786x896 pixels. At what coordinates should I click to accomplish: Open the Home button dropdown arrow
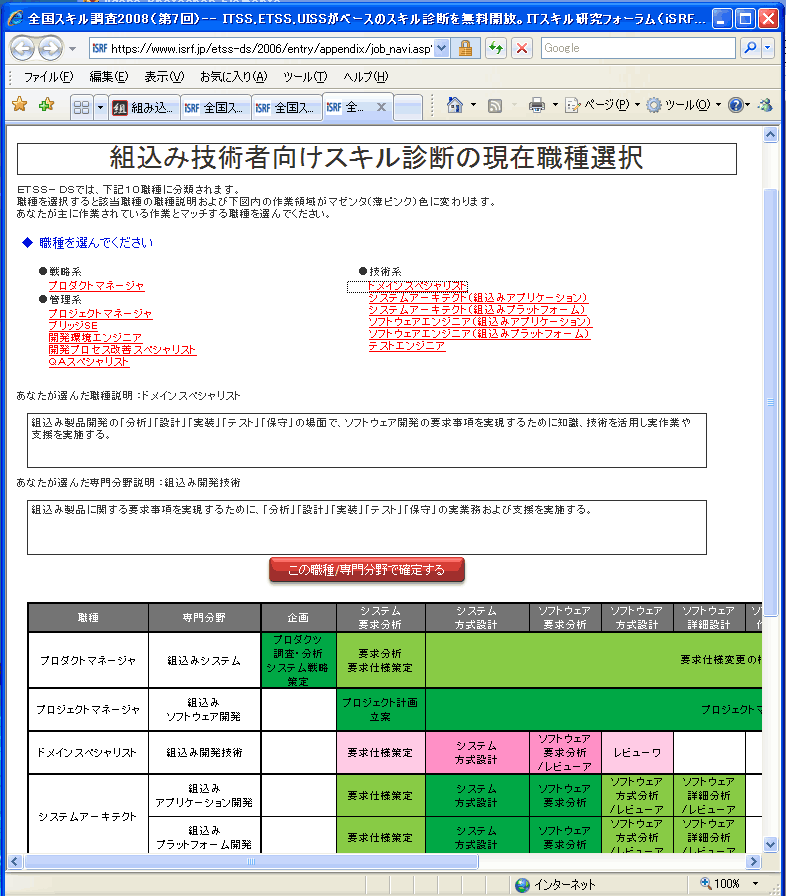[x=474, y=105]
